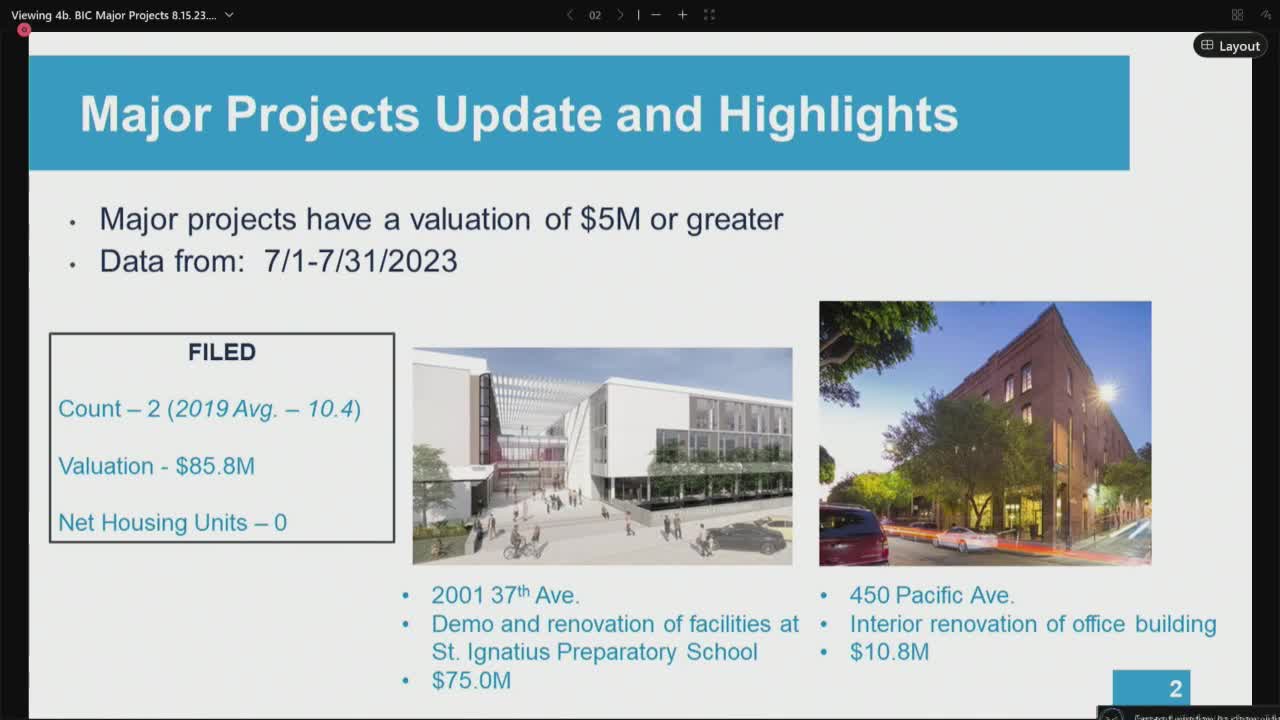This screenshot has width=1280, height=720.
Task: Click the 450 Pacific Ave building photo
Action: point(985,432)
